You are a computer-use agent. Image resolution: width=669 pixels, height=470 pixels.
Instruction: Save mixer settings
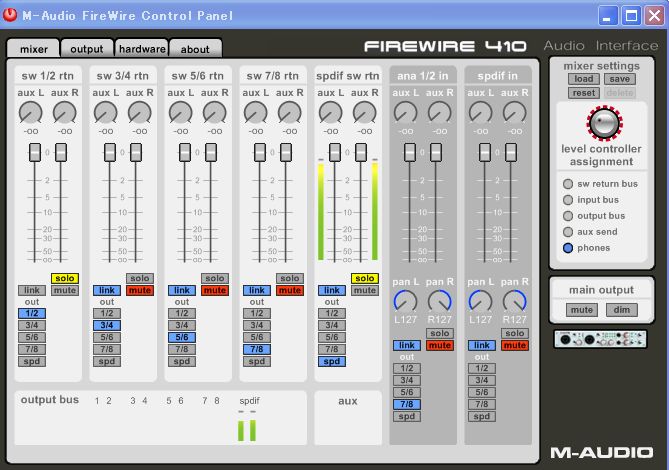pyautogui.click(x=620, y=79)
